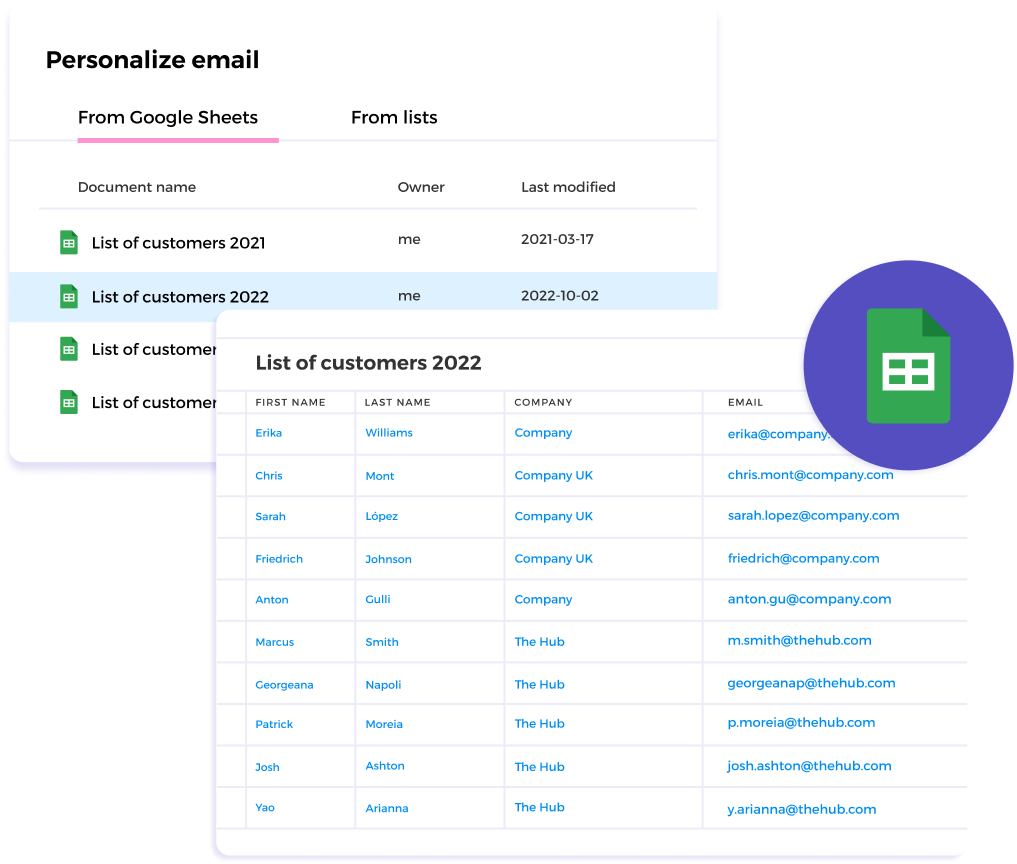Click the "List of customers 2022" sheet title
This screenshot has height=864, width=1017.
pos(371,364)
